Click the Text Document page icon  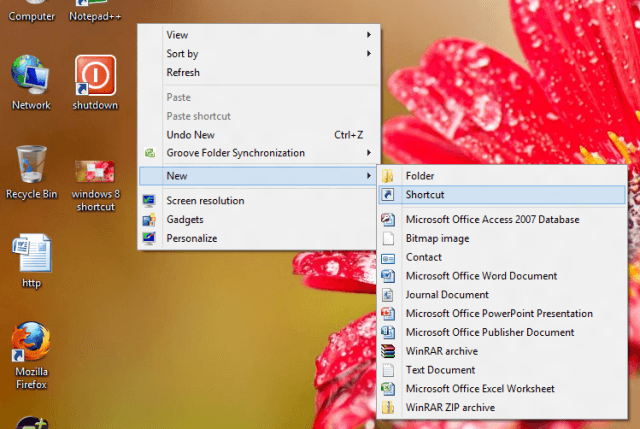coord(388,370)
